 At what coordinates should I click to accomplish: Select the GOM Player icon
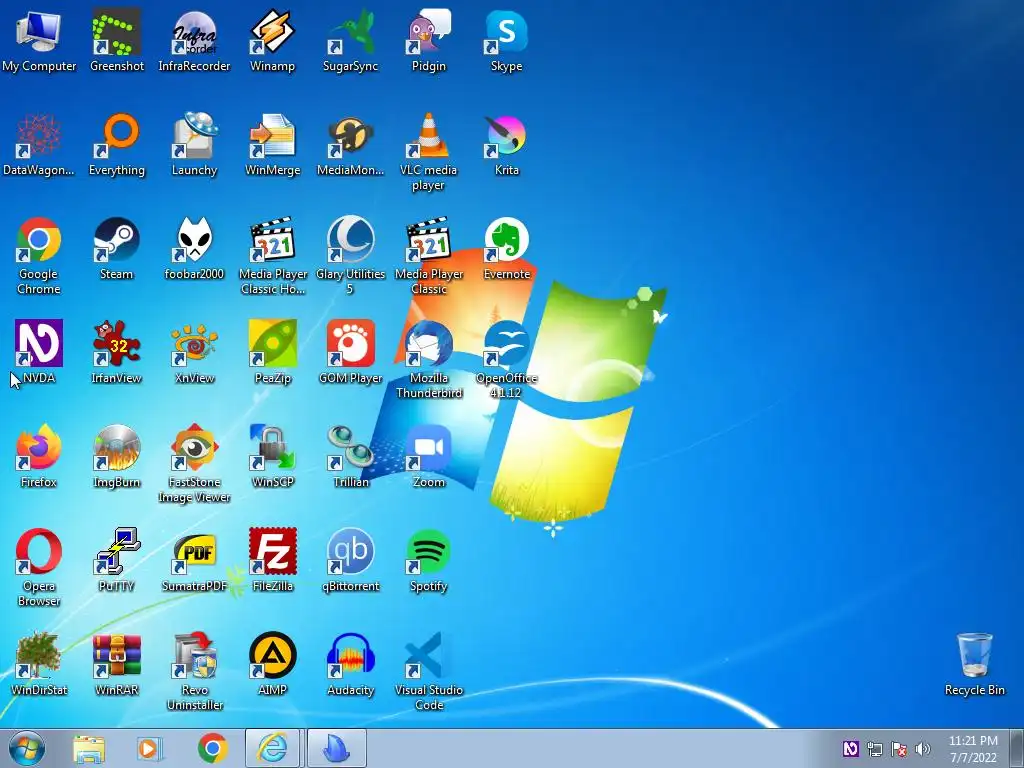coord(351,344)
